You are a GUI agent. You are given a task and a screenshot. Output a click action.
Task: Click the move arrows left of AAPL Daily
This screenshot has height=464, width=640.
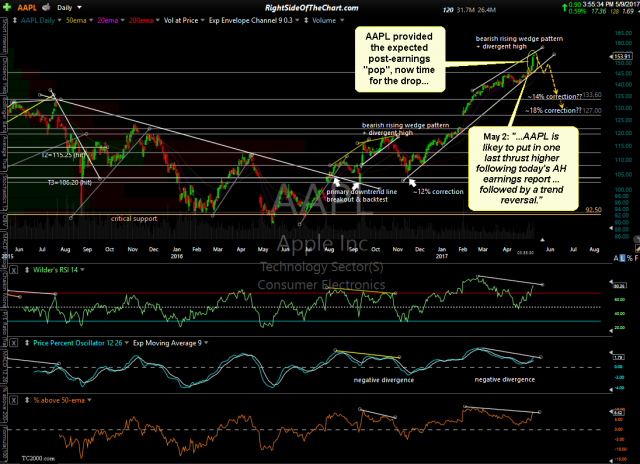pyautogui.click(x=15, y=20)
